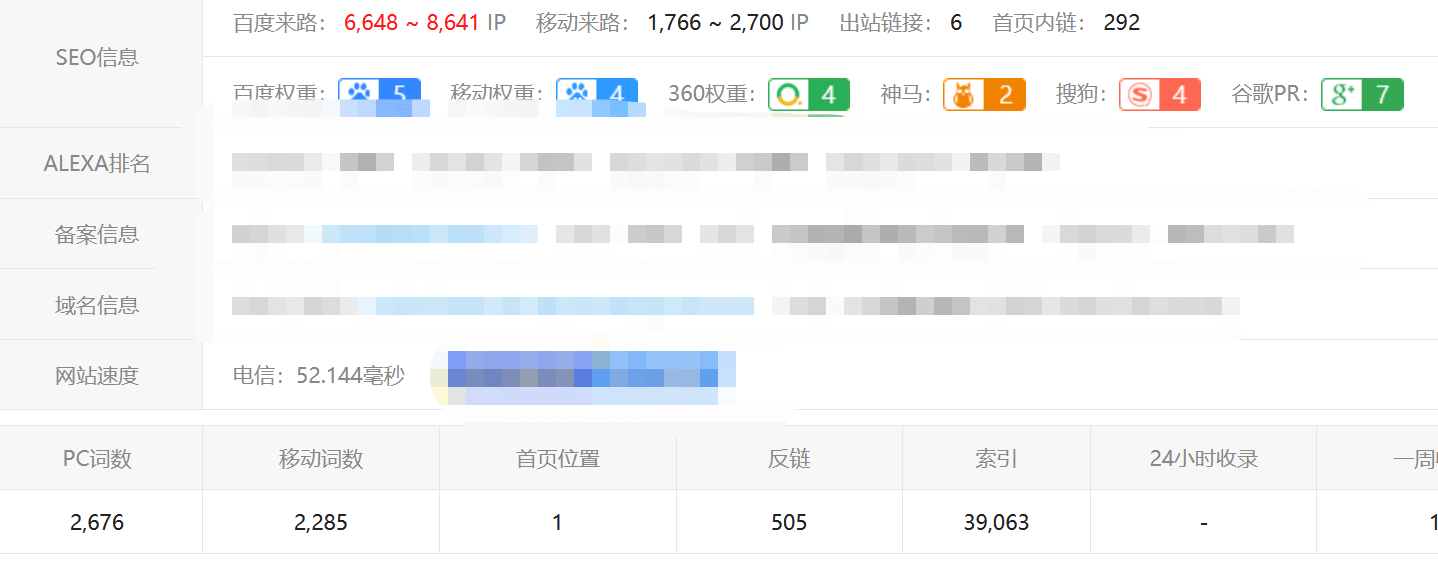Open PC keyword count 2,676
The width and height of the screenshot is (1438, 569).
tap(97, 522)
